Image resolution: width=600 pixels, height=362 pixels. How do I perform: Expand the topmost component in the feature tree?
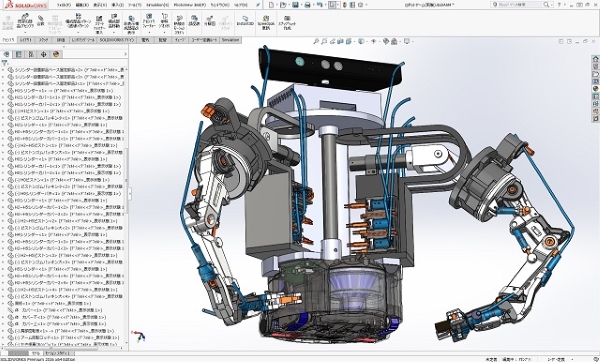click(x=3, y=70)
